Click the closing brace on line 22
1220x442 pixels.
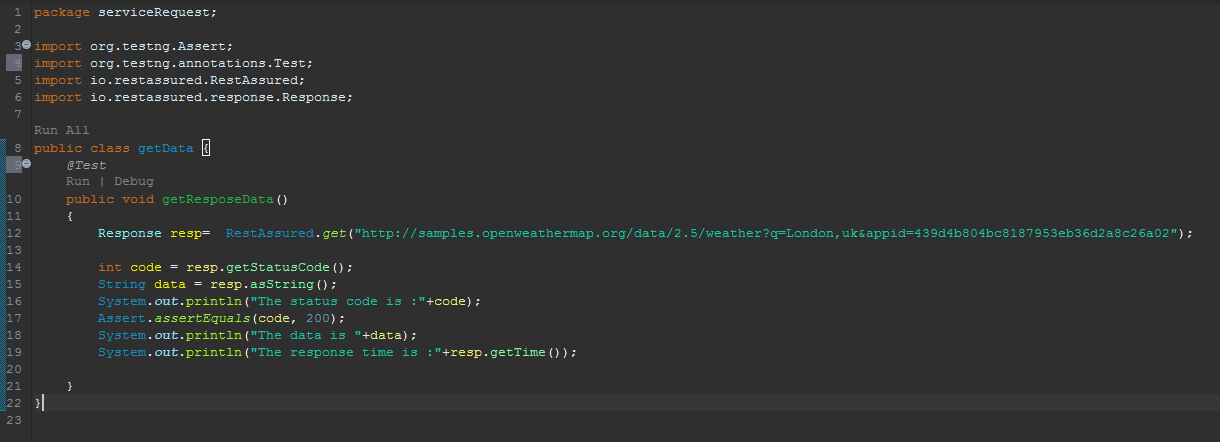tap(38, 403)
